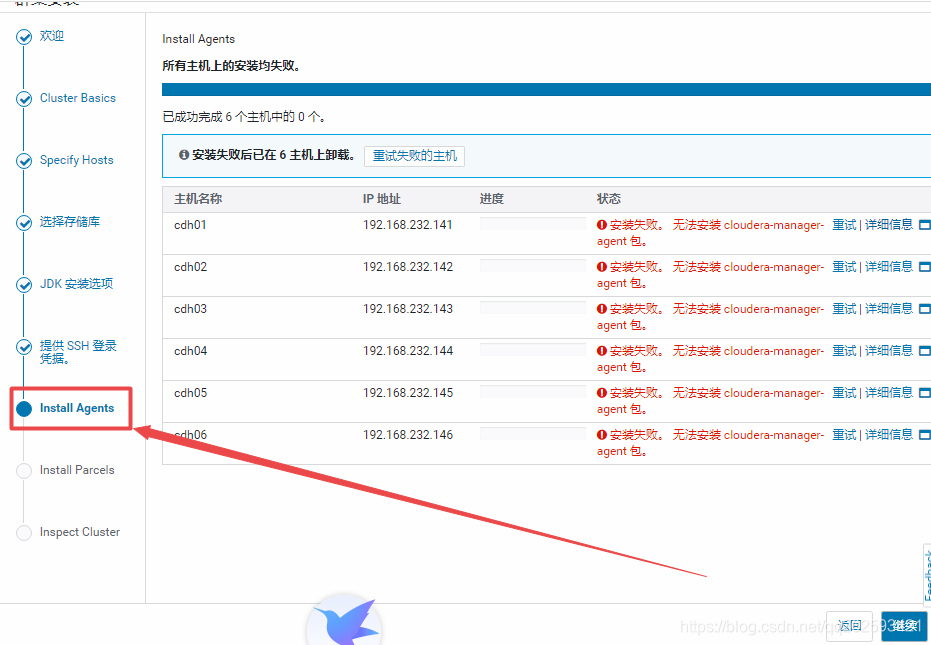
Task: Open 详细信息 for host cdh02
Action: [889, 267]
